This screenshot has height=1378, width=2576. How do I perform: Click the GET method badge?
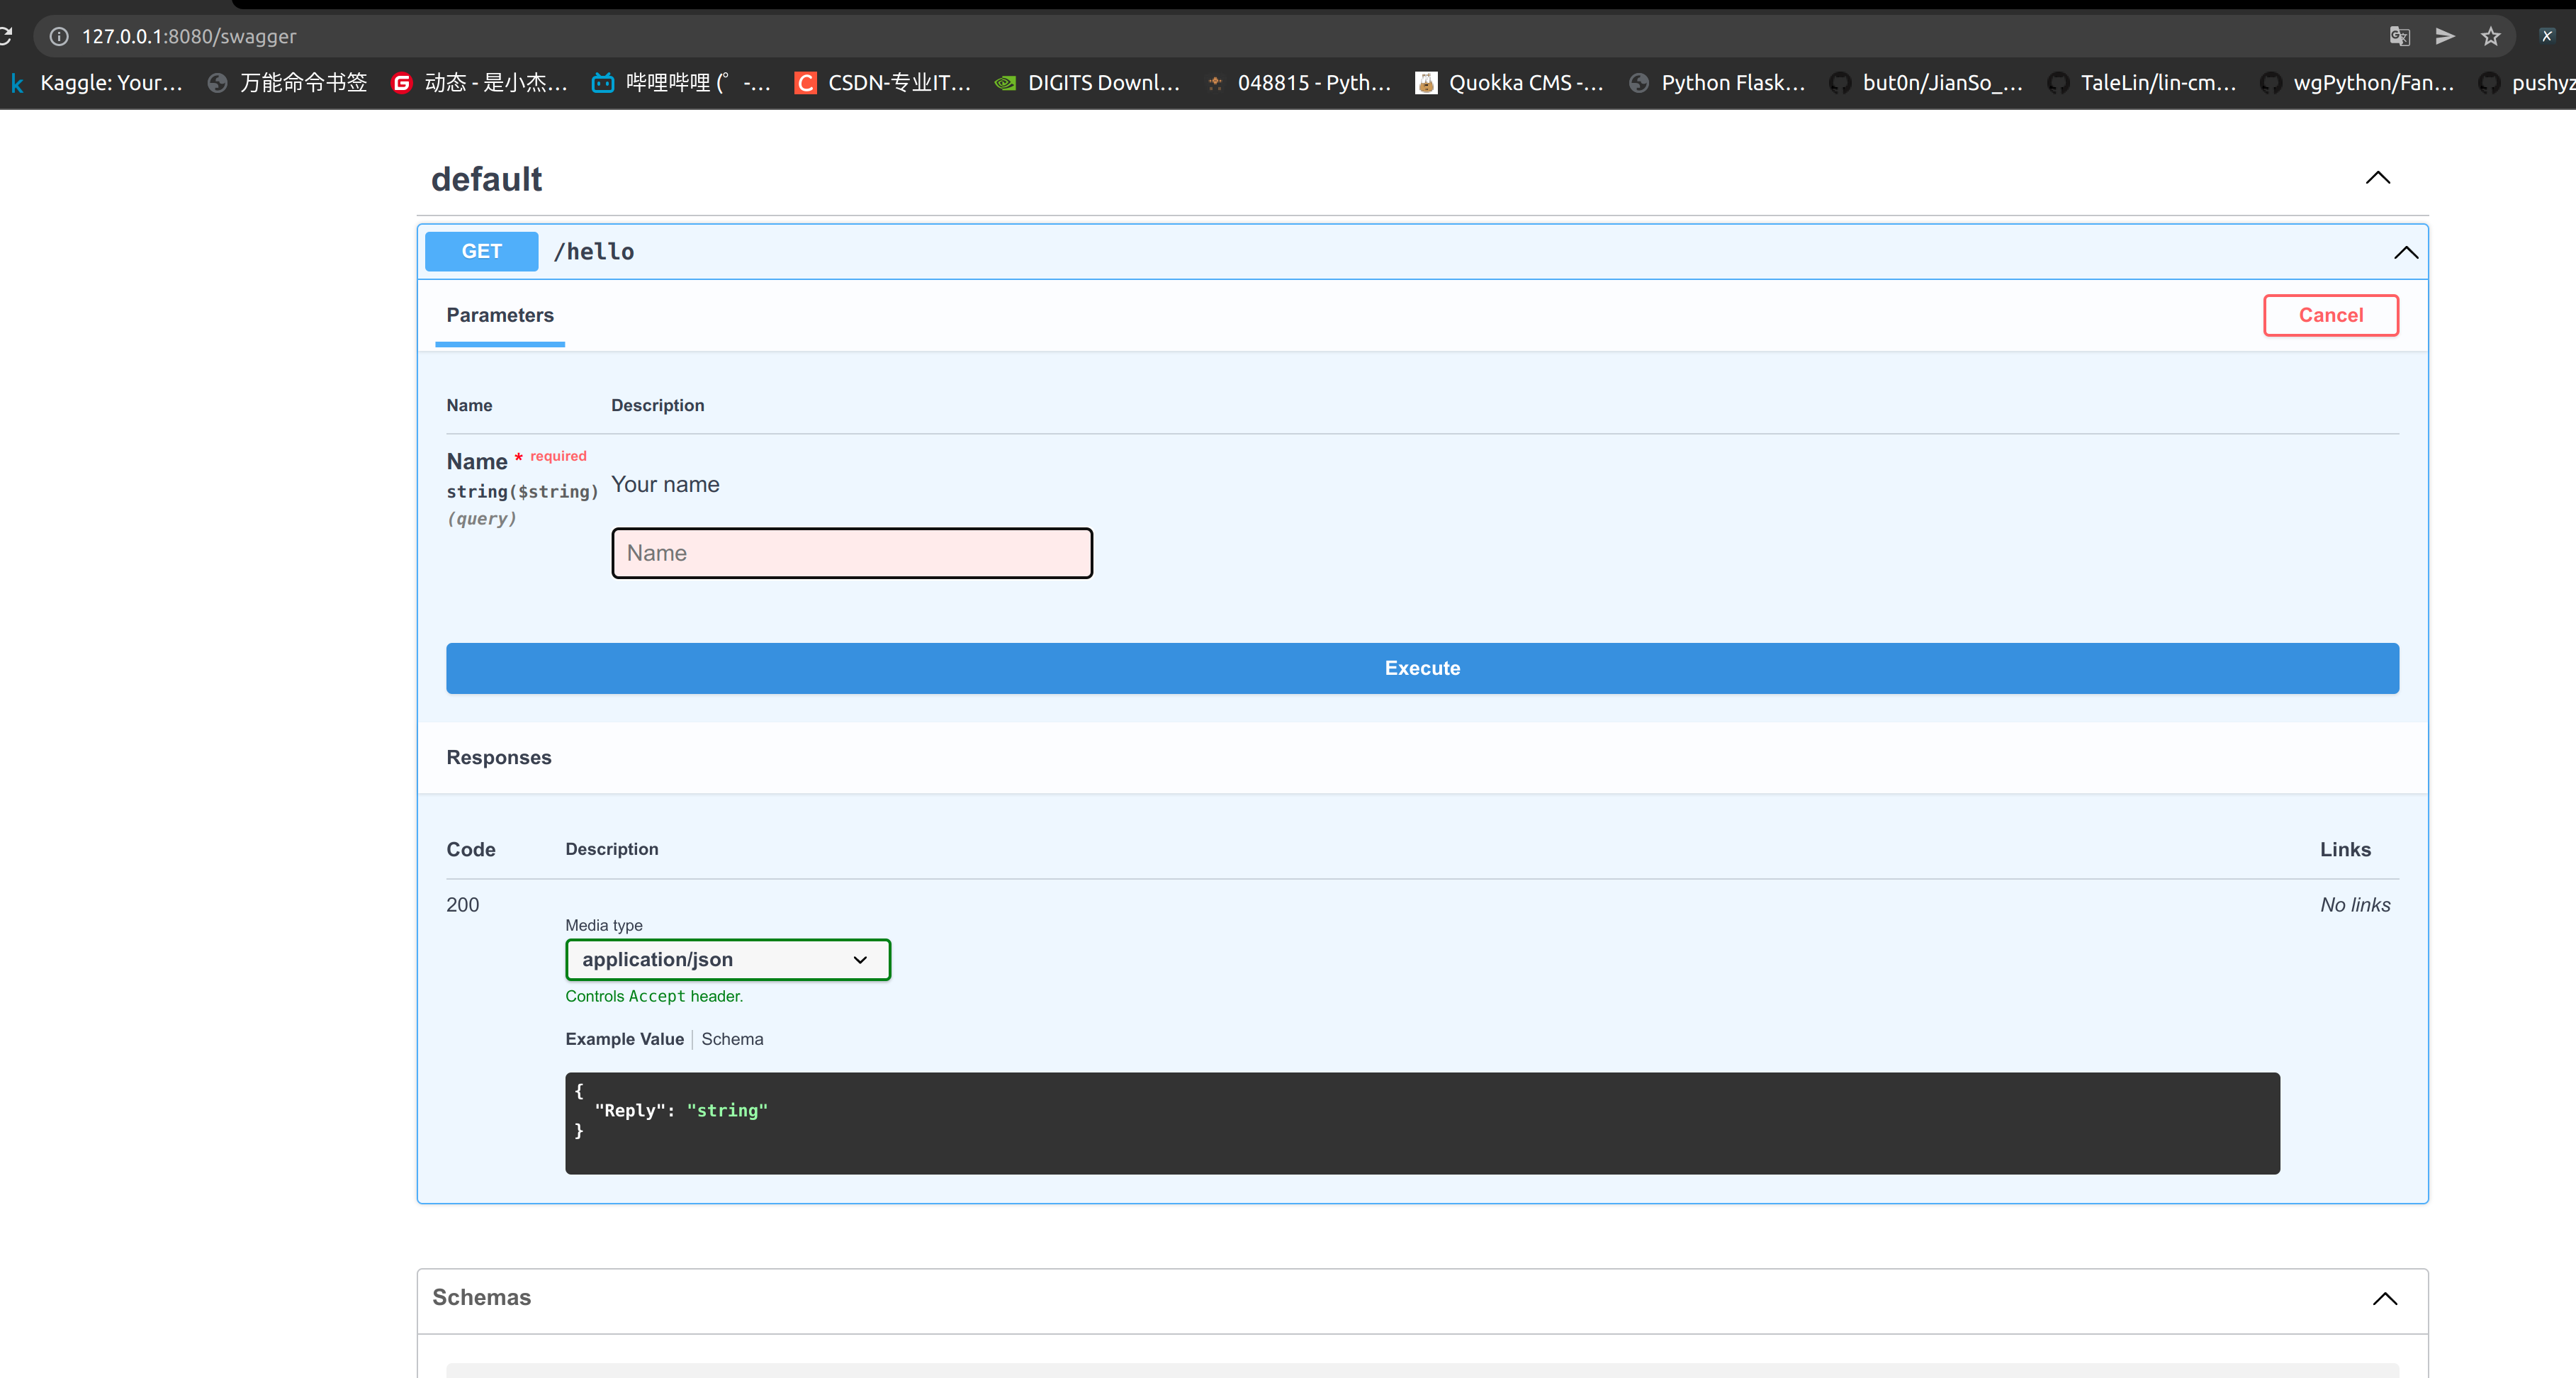point(482,251)
